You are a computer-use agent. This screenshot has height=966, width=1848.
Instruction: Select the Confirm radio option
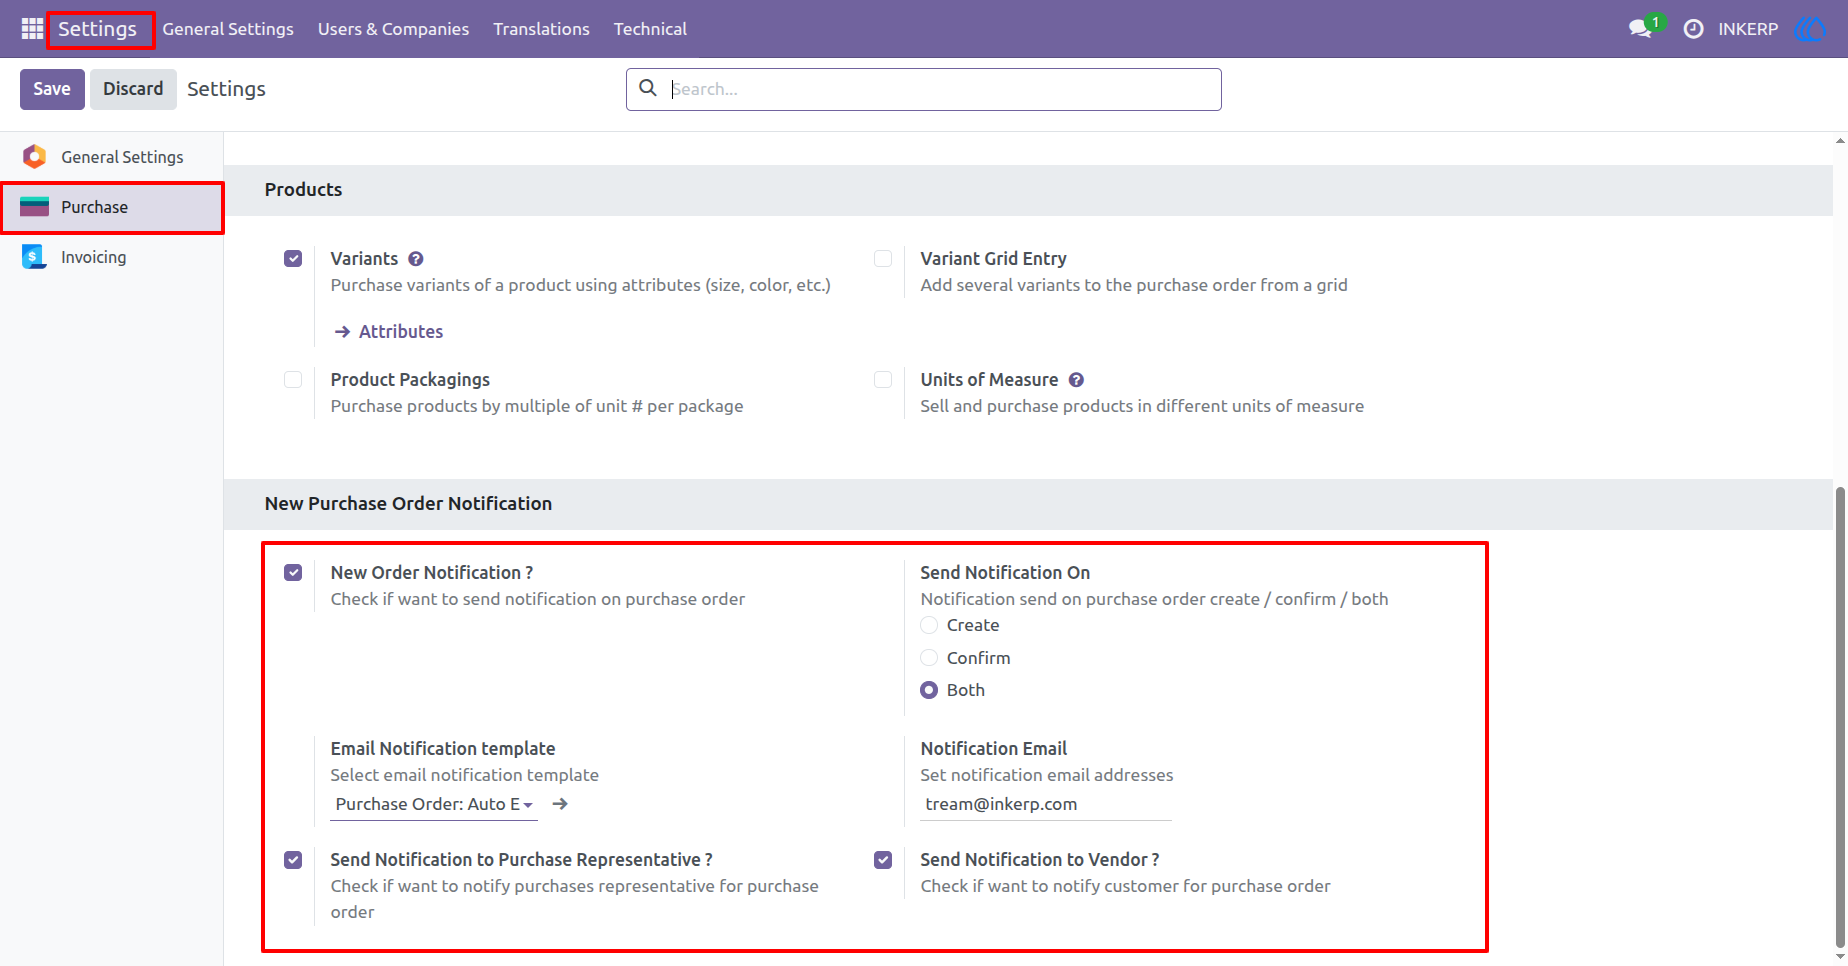coord(929,658)
